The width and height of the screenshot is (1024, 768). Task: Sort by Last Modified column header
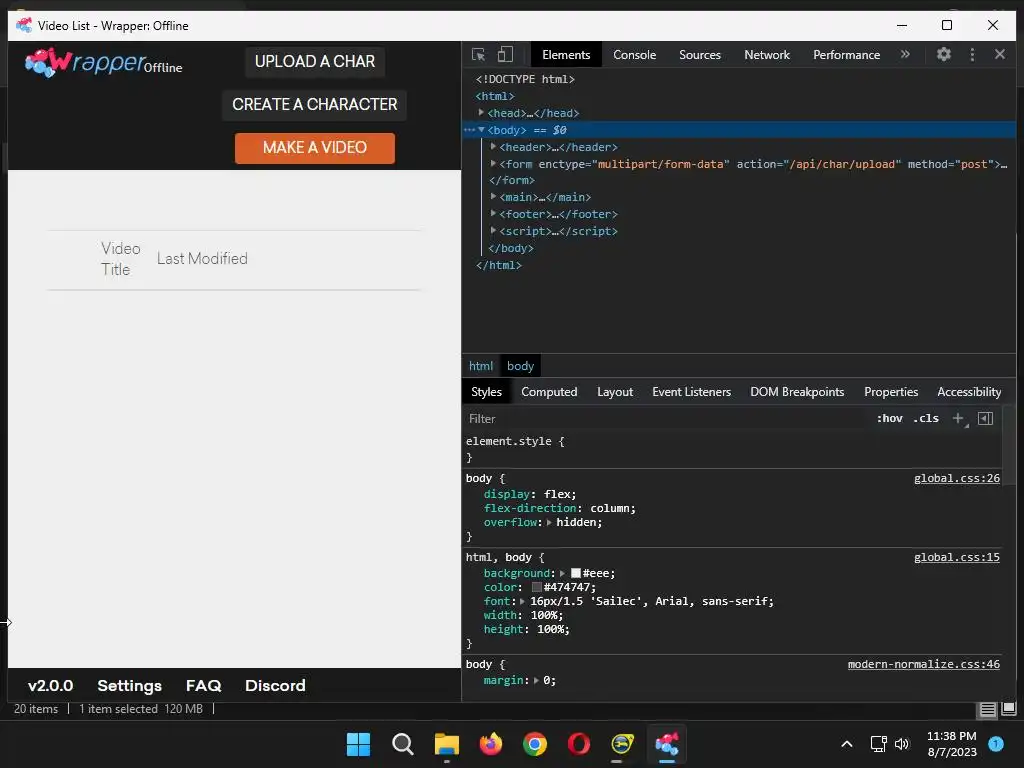click(x=202, y=259)
